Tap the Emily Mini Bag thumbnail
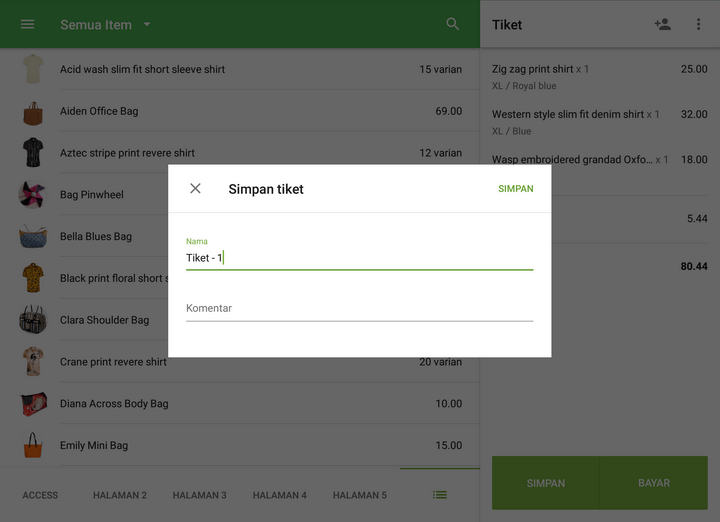720x522 pixels. tap(33, 445)
